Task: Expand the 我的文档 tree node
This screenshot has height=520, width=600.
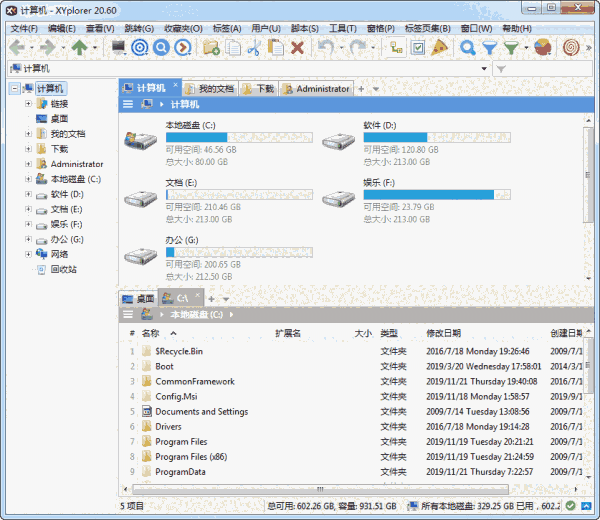Action: [28, 134]
